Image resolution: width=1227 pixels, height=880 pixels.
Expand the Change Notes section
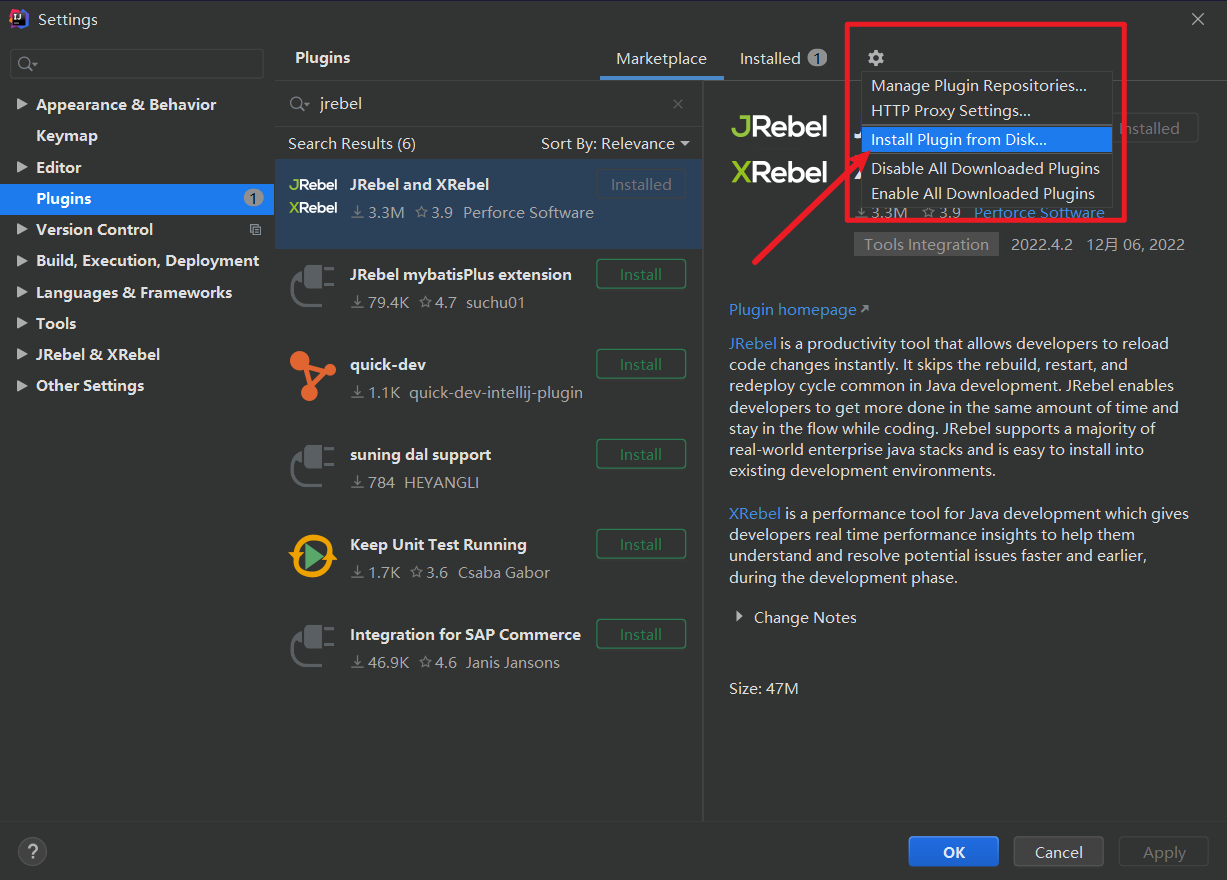(x=740, y=617)
